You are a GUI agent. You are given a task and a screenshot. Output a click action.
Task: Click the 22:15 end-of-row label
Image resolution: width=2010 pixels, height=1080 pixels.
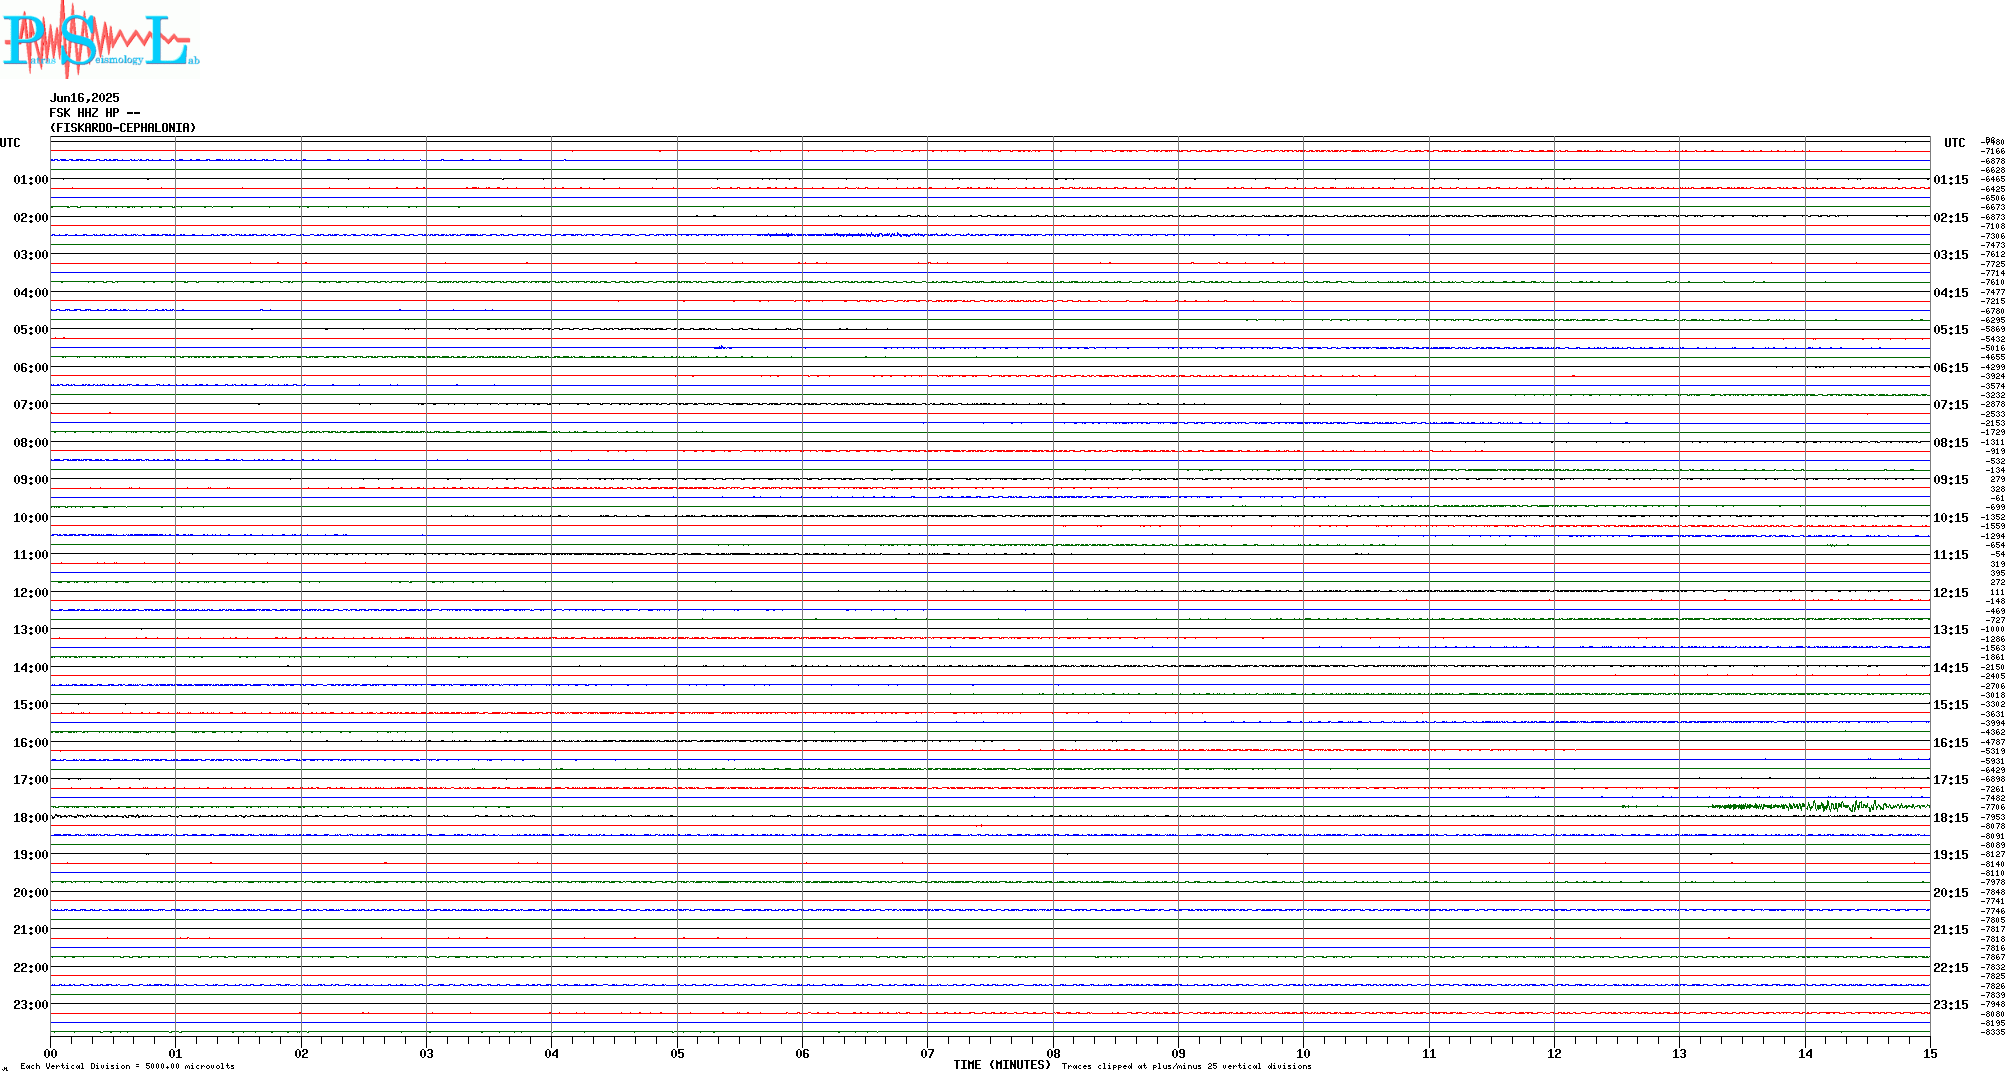coord(1951,968)
